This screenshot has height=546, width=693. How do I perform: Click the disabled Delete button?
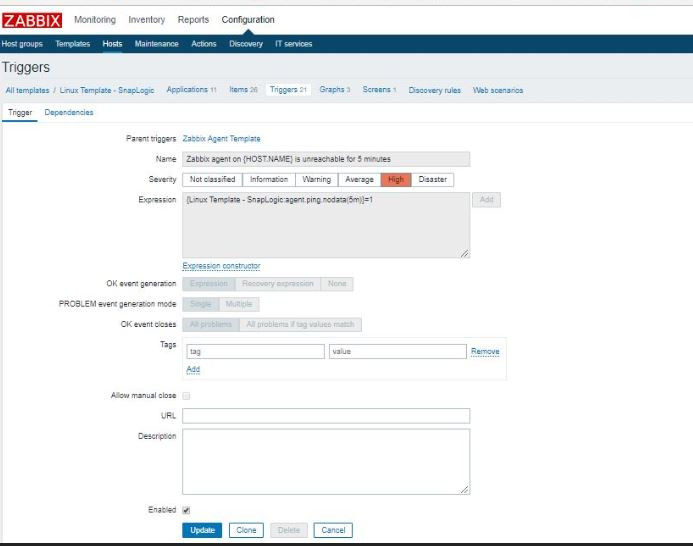click(289, 530)
